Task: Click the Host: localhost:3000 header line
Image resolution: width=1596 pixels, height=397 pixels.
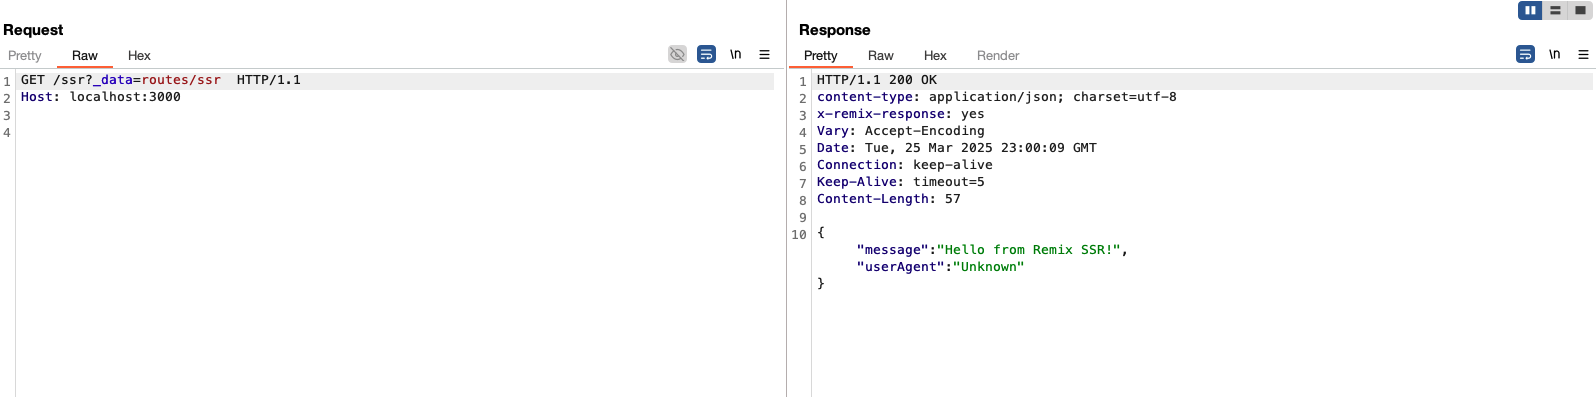Action: pos(101,97)
